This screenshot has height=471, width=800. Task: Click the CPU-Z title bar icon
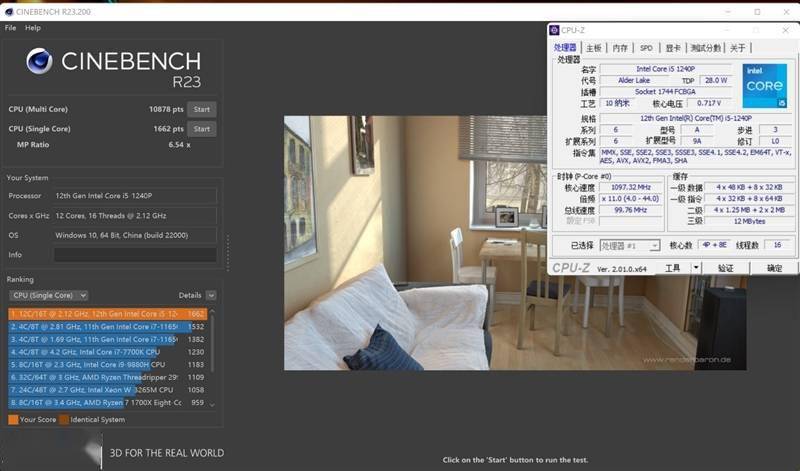pos(554,30)
